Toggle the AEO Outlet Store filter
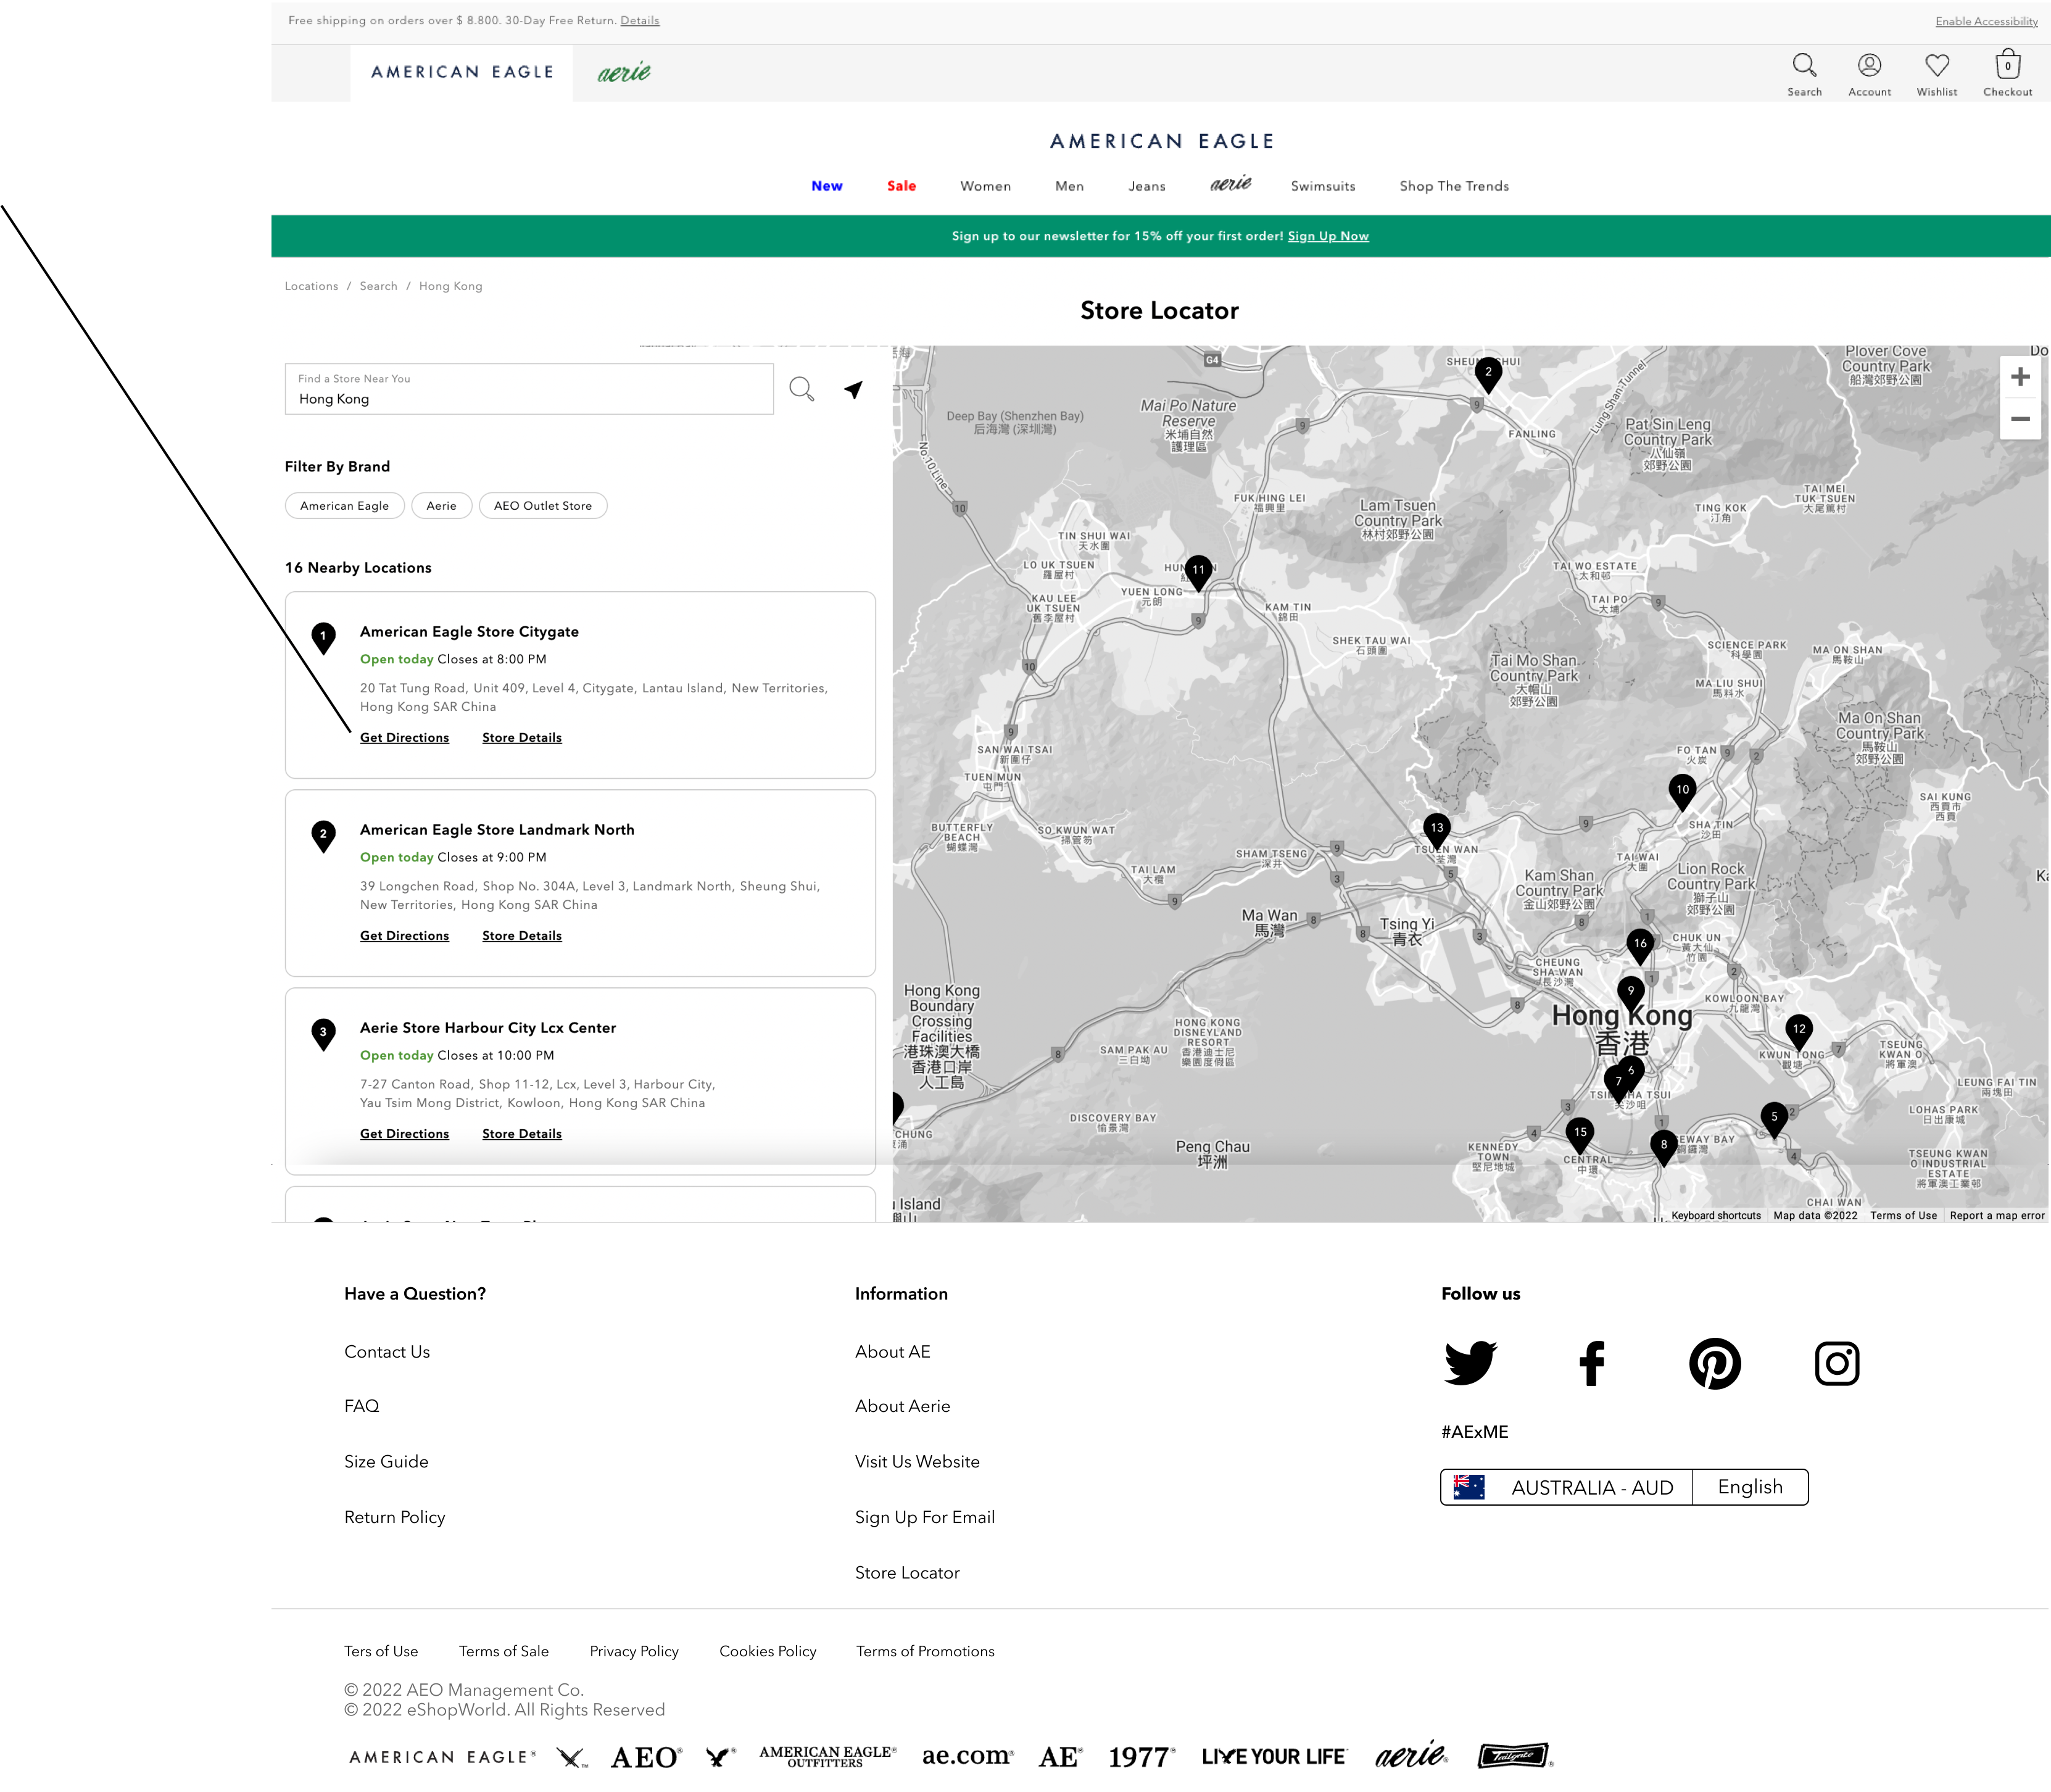The width and height of the screenshot is (2051, 1792). coord(542,506)
